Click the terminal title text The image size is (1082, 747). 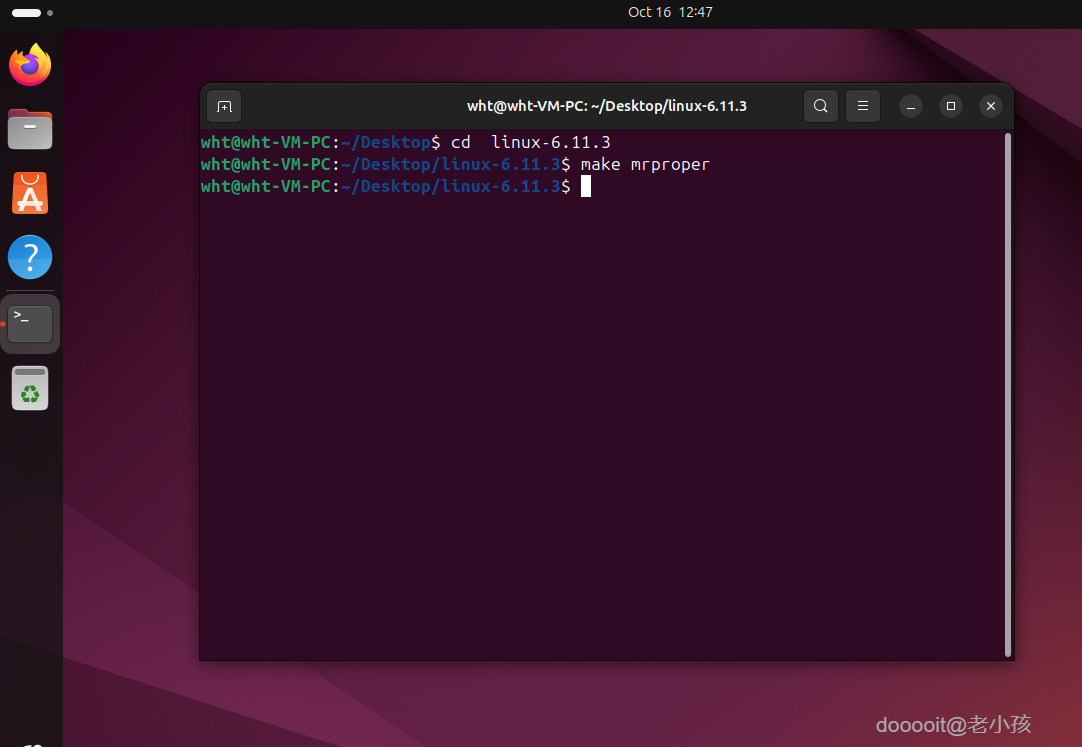(x=607, y=106)
